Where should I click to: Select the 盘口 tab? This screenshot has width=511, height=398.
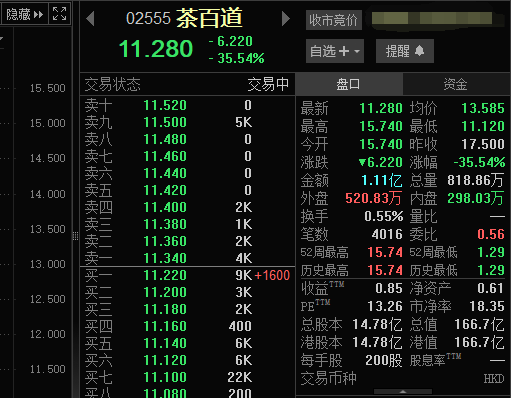click(349, 84)
